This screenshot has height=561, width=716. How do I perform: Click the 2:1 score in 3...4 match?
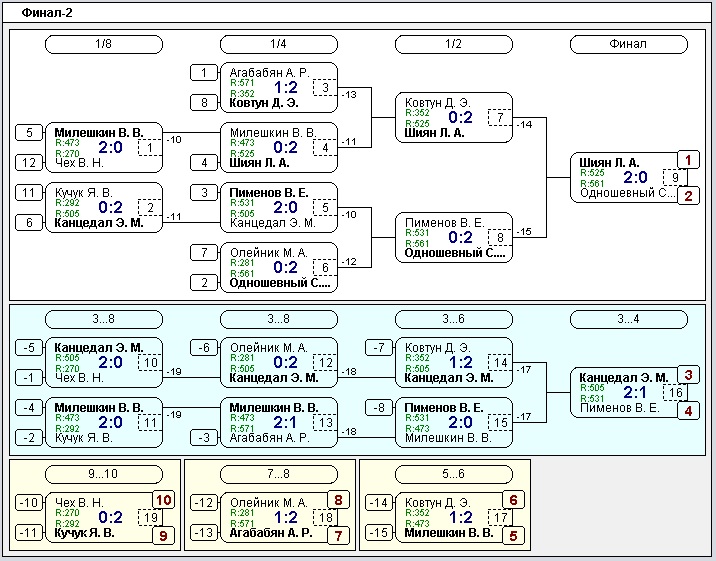click(x=635, y=392)
